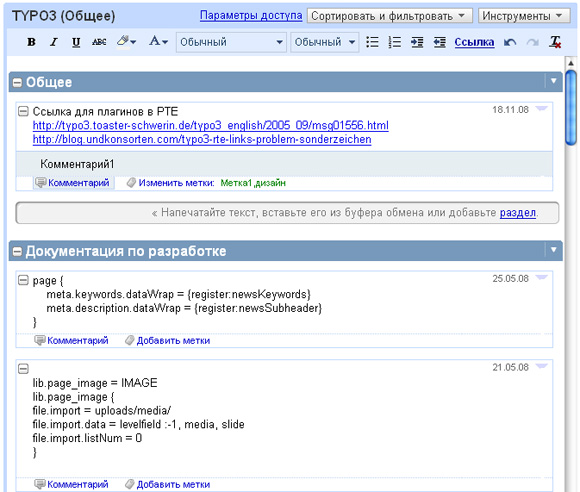Viewport: 580px width, 492px height.
Task: Open the first Обычный font dropdown
Action: [x=231, y=42]
